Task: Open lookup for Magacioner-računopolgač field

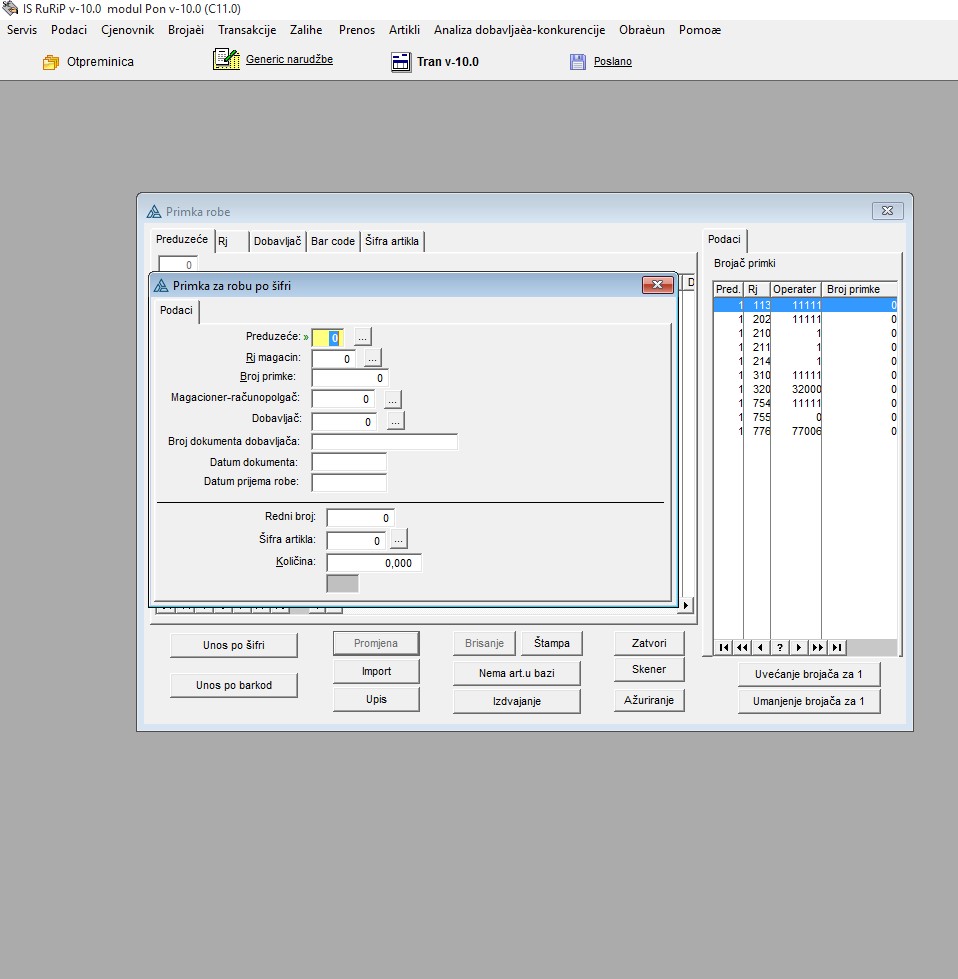Action: (x=392, y=399)
